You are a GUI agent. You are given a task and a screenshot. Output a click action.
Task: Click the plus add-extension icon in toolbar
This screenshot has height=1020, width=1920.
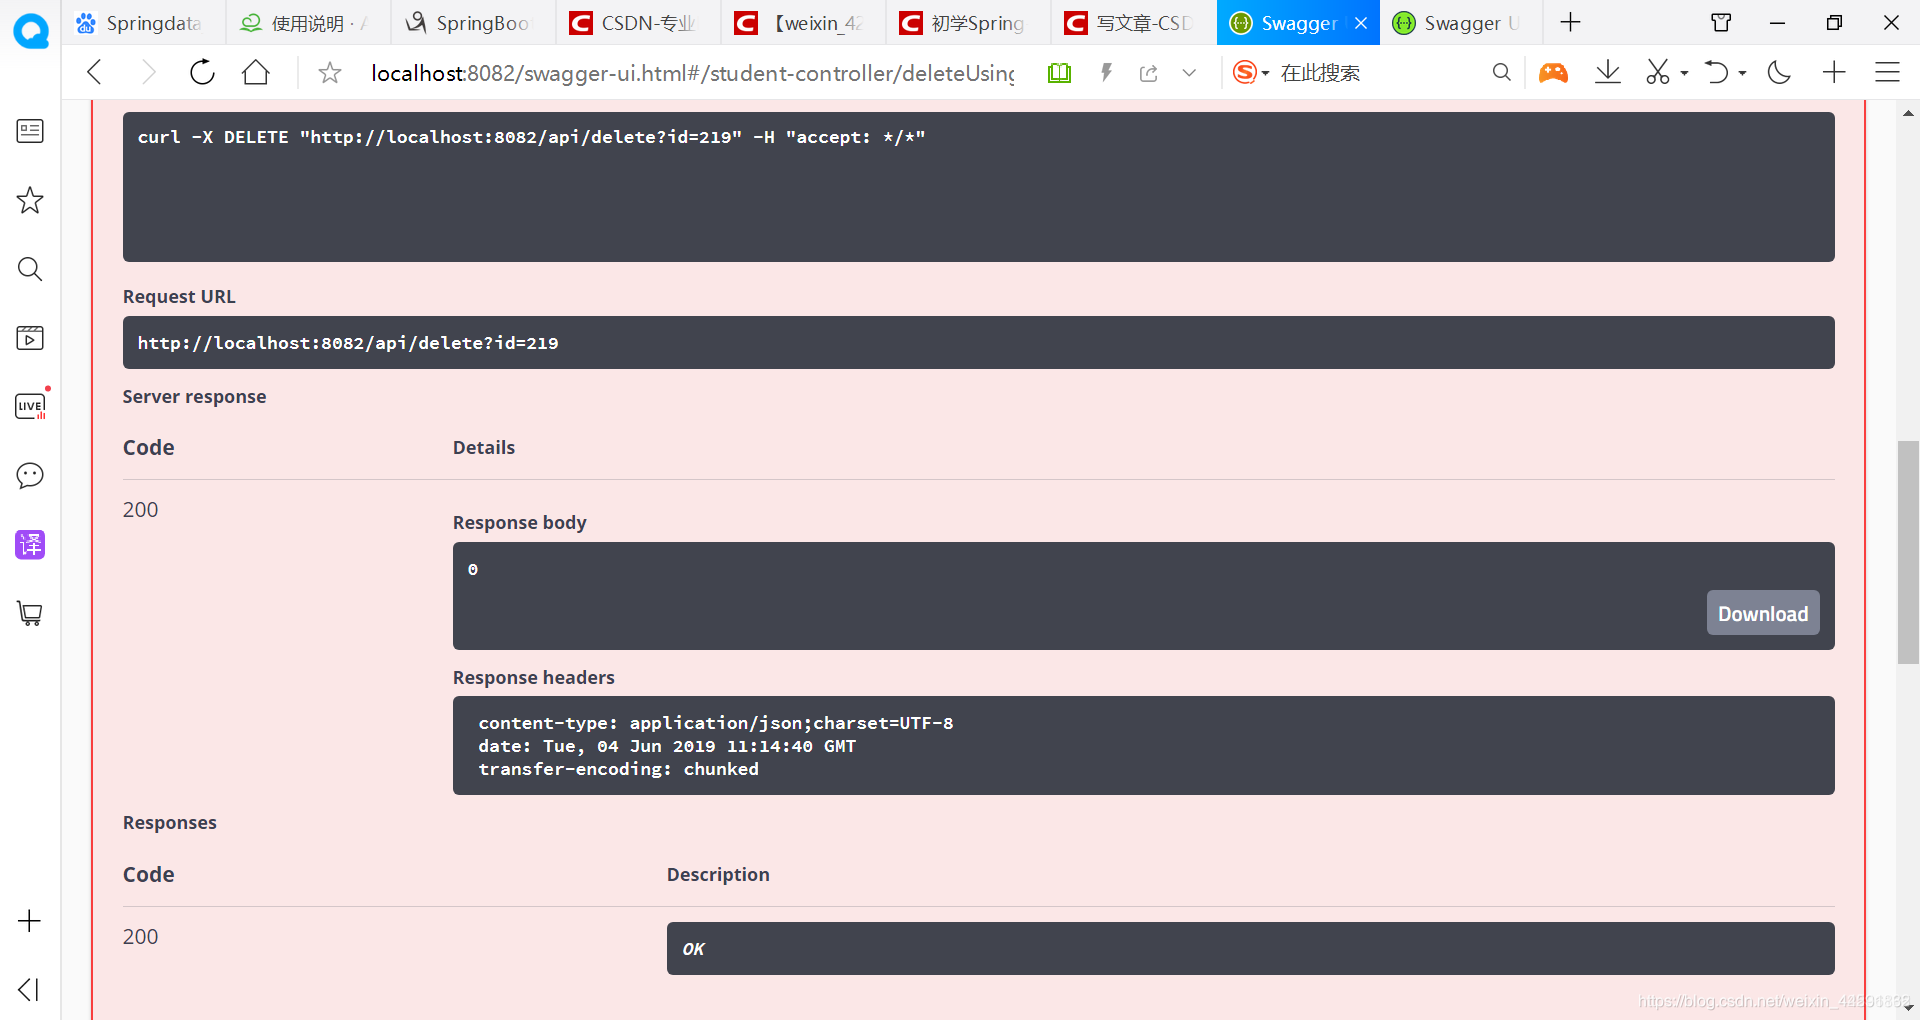(x=1834, y=72)
